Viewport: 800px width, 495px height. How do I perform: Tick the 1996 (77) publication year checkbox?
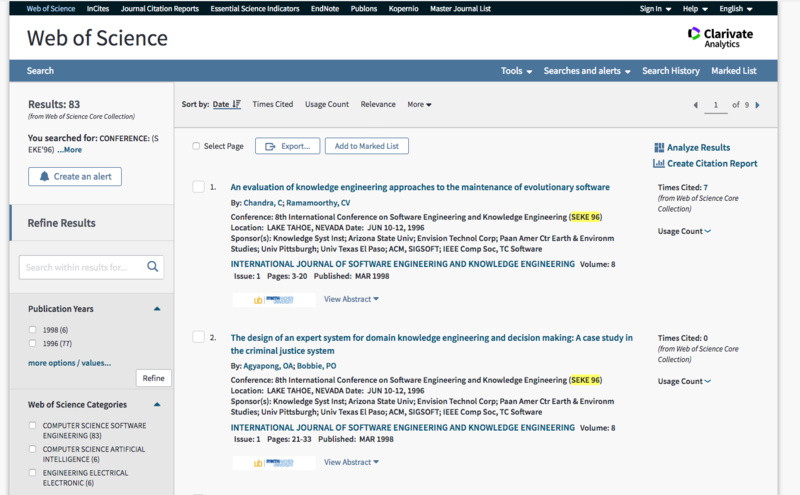coord(35,343)
